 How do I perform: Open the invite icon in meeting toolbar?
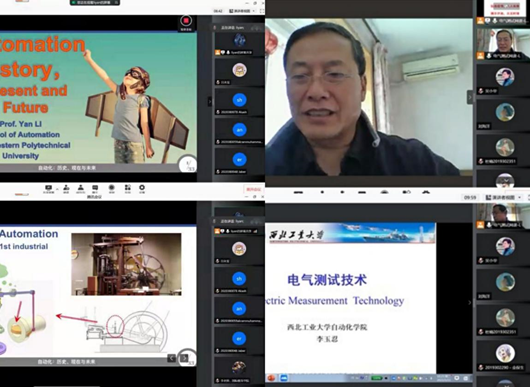click(66, 188)
